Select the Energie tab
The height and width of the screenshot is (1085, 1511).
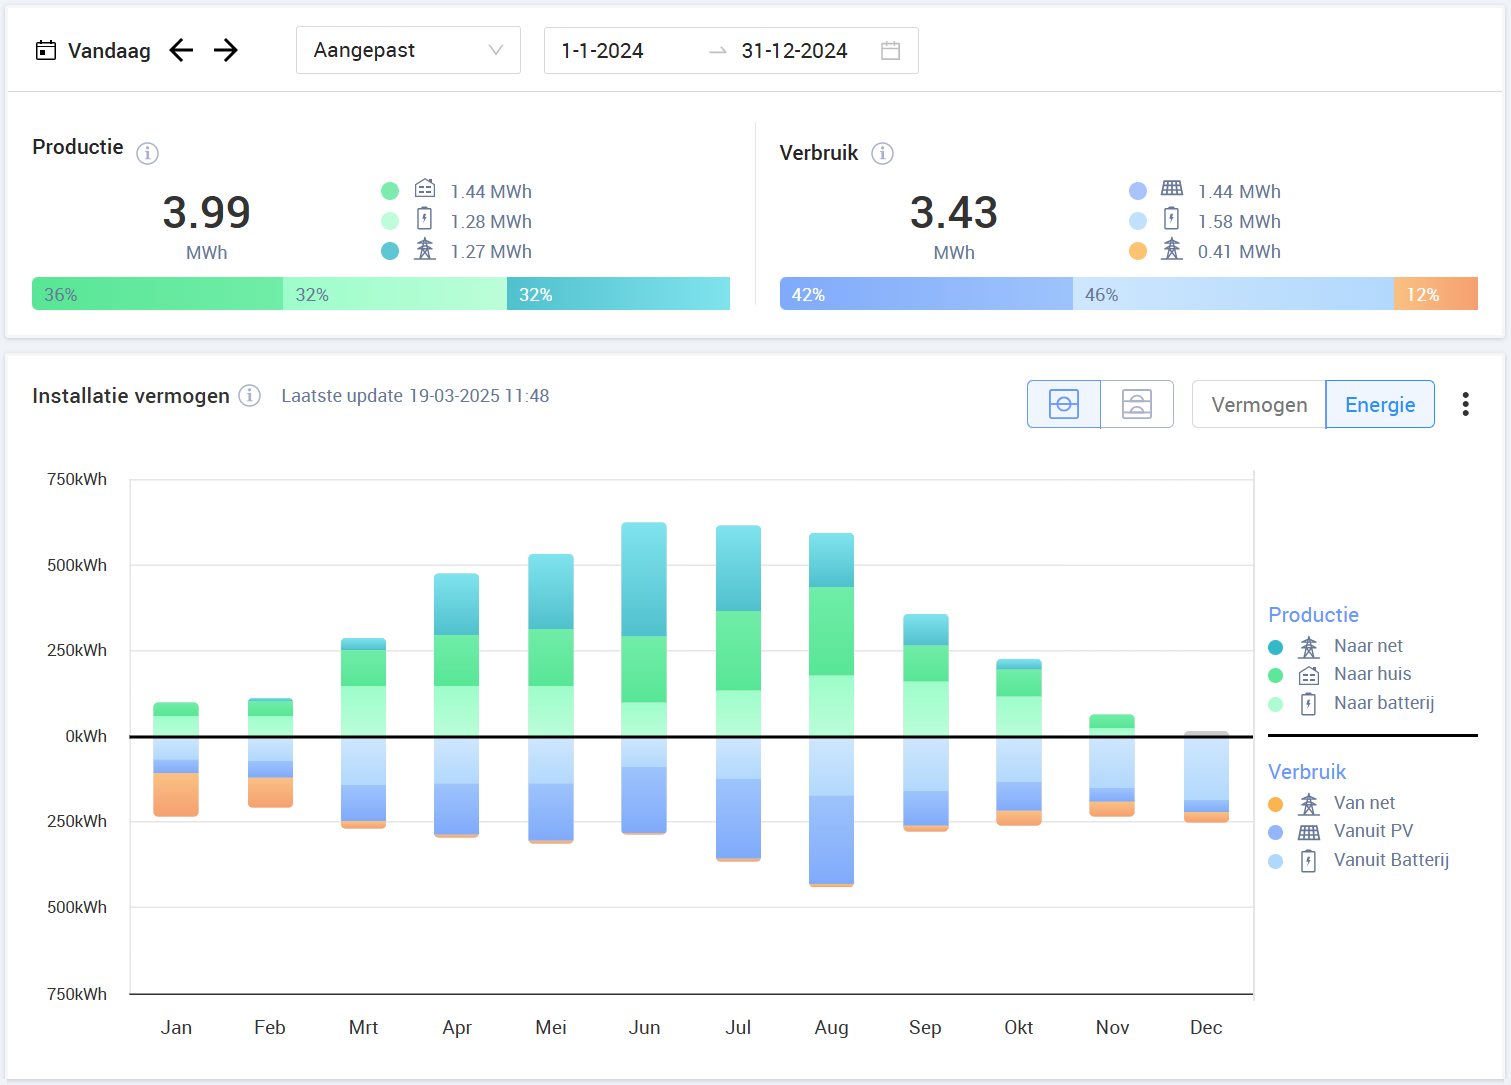pyautogui.click(x=1380, y=405)
